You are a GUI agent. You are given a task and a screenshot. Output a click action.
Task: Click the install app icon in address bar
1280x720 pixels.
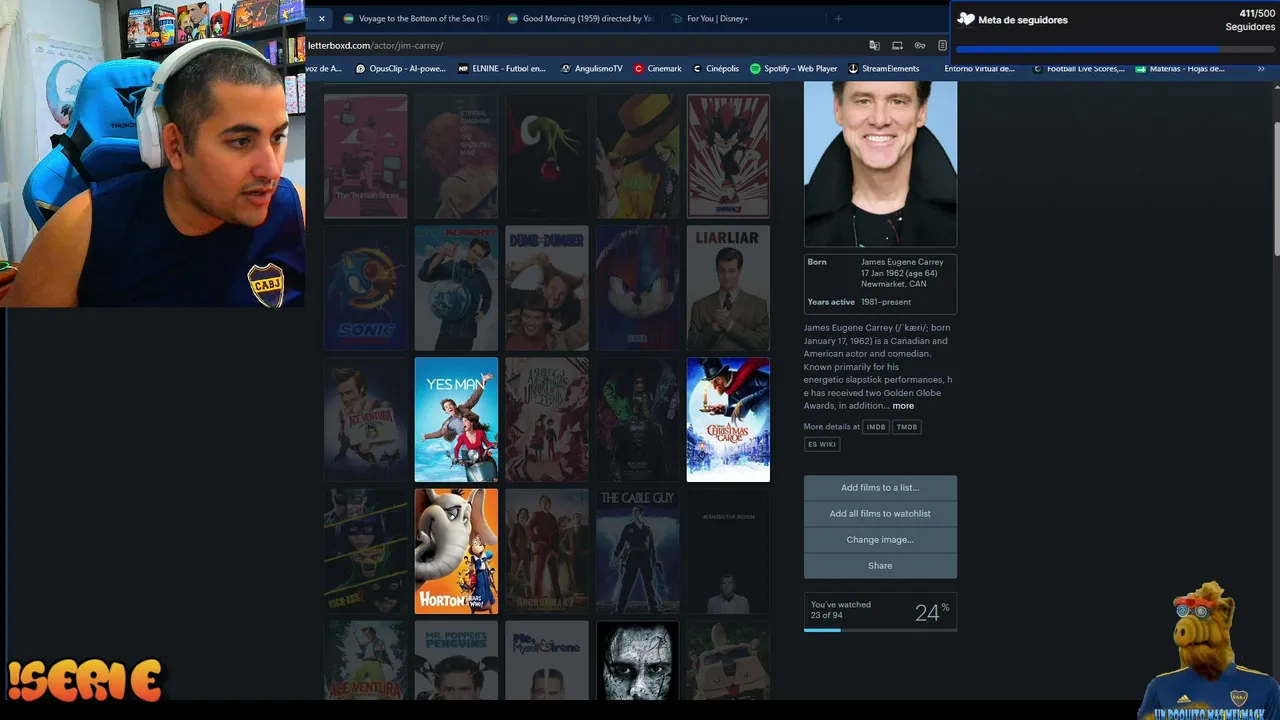tap(897, 45)
